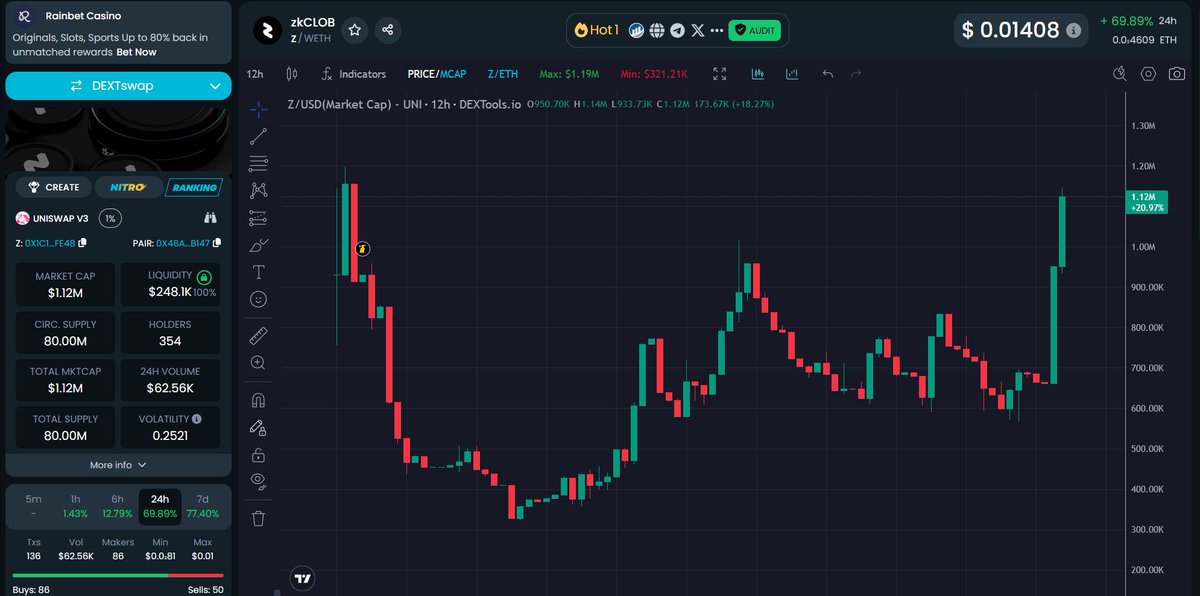1200x596 pixels.
Task: Click trash icon to remove drawings
Action: [x=258, y=518]
